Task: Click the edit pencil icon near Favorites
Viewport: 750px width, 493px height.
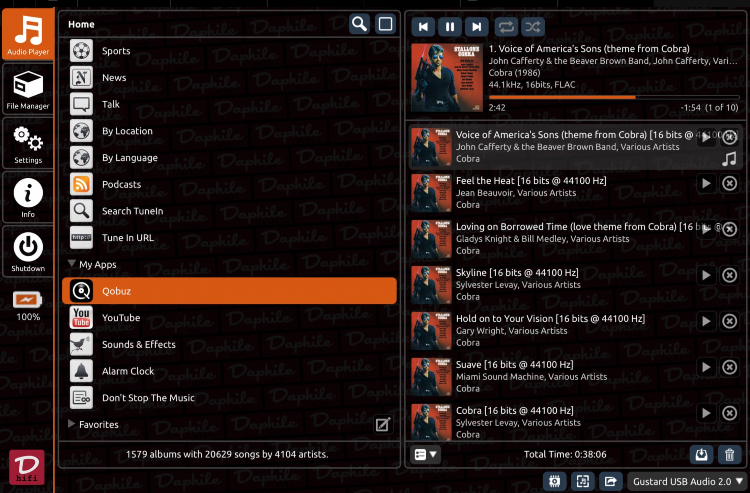Action: 383,424
